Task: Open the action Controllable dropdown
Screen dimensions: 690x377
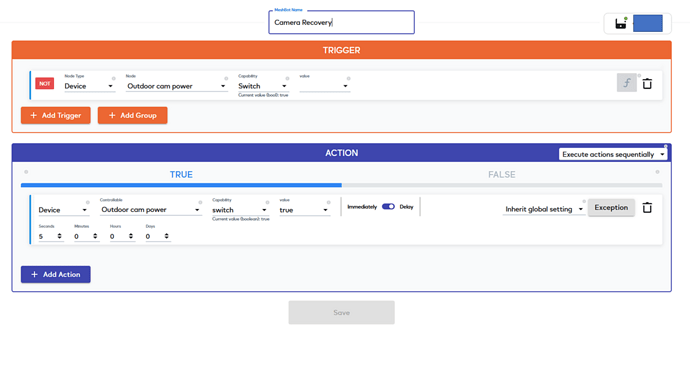Action: point(151,210)
